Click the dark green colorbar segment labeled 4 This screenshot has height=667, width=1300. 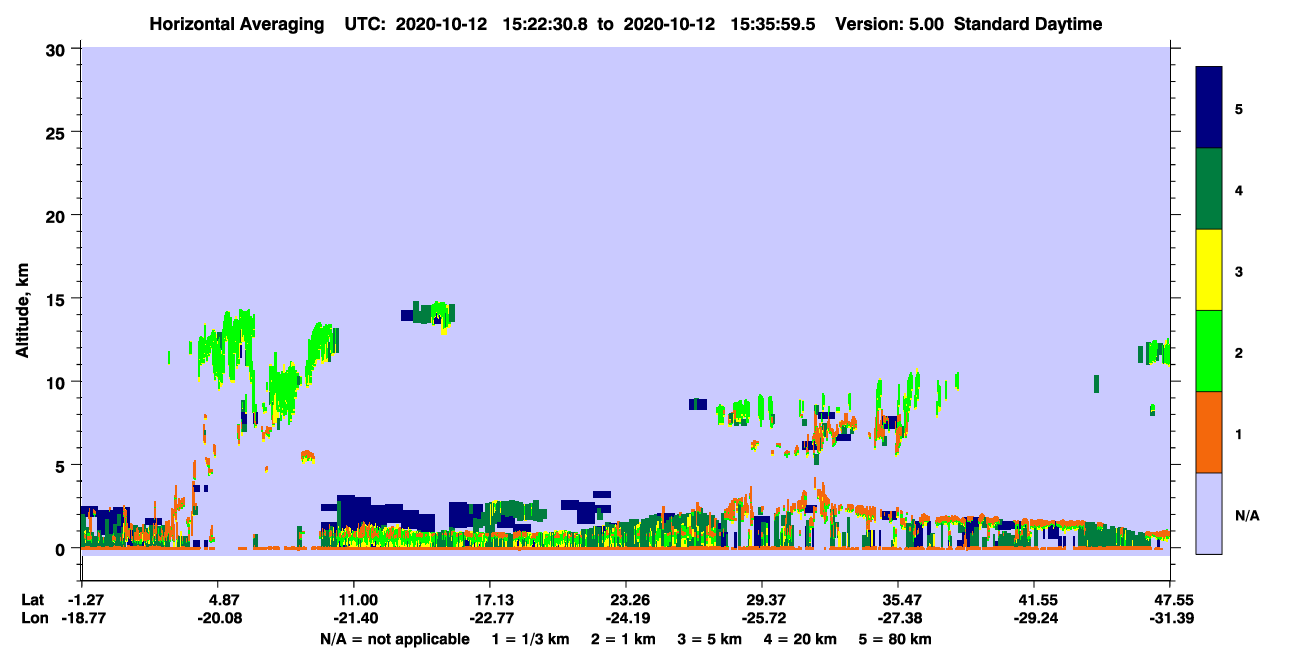tap(1209, 189)
